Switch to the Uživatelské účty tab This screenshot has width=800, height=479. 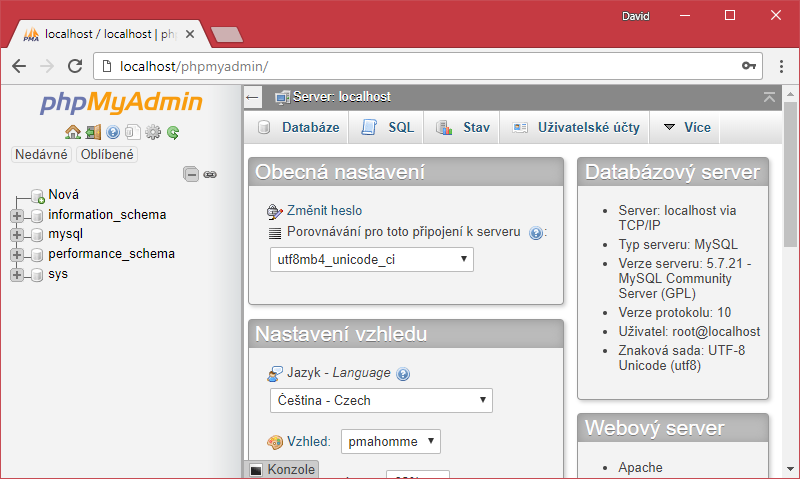576,128
